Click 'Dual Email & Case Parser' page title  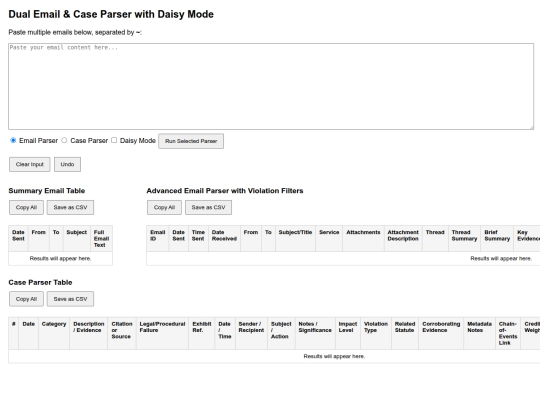[x=111, y=14]
